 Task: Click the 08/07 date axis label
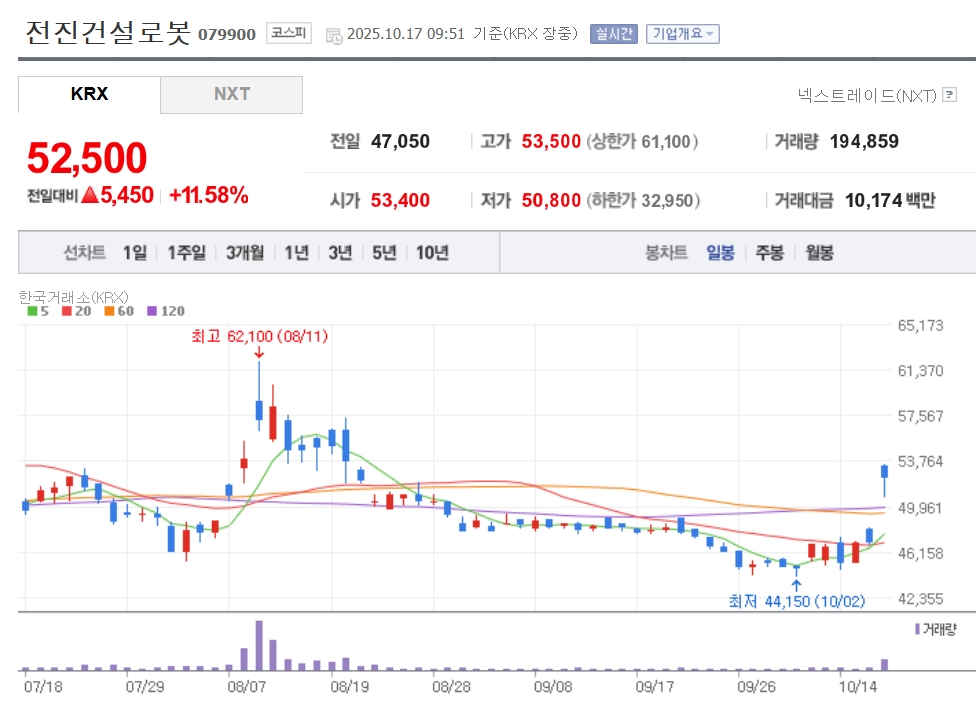point(246,687)
